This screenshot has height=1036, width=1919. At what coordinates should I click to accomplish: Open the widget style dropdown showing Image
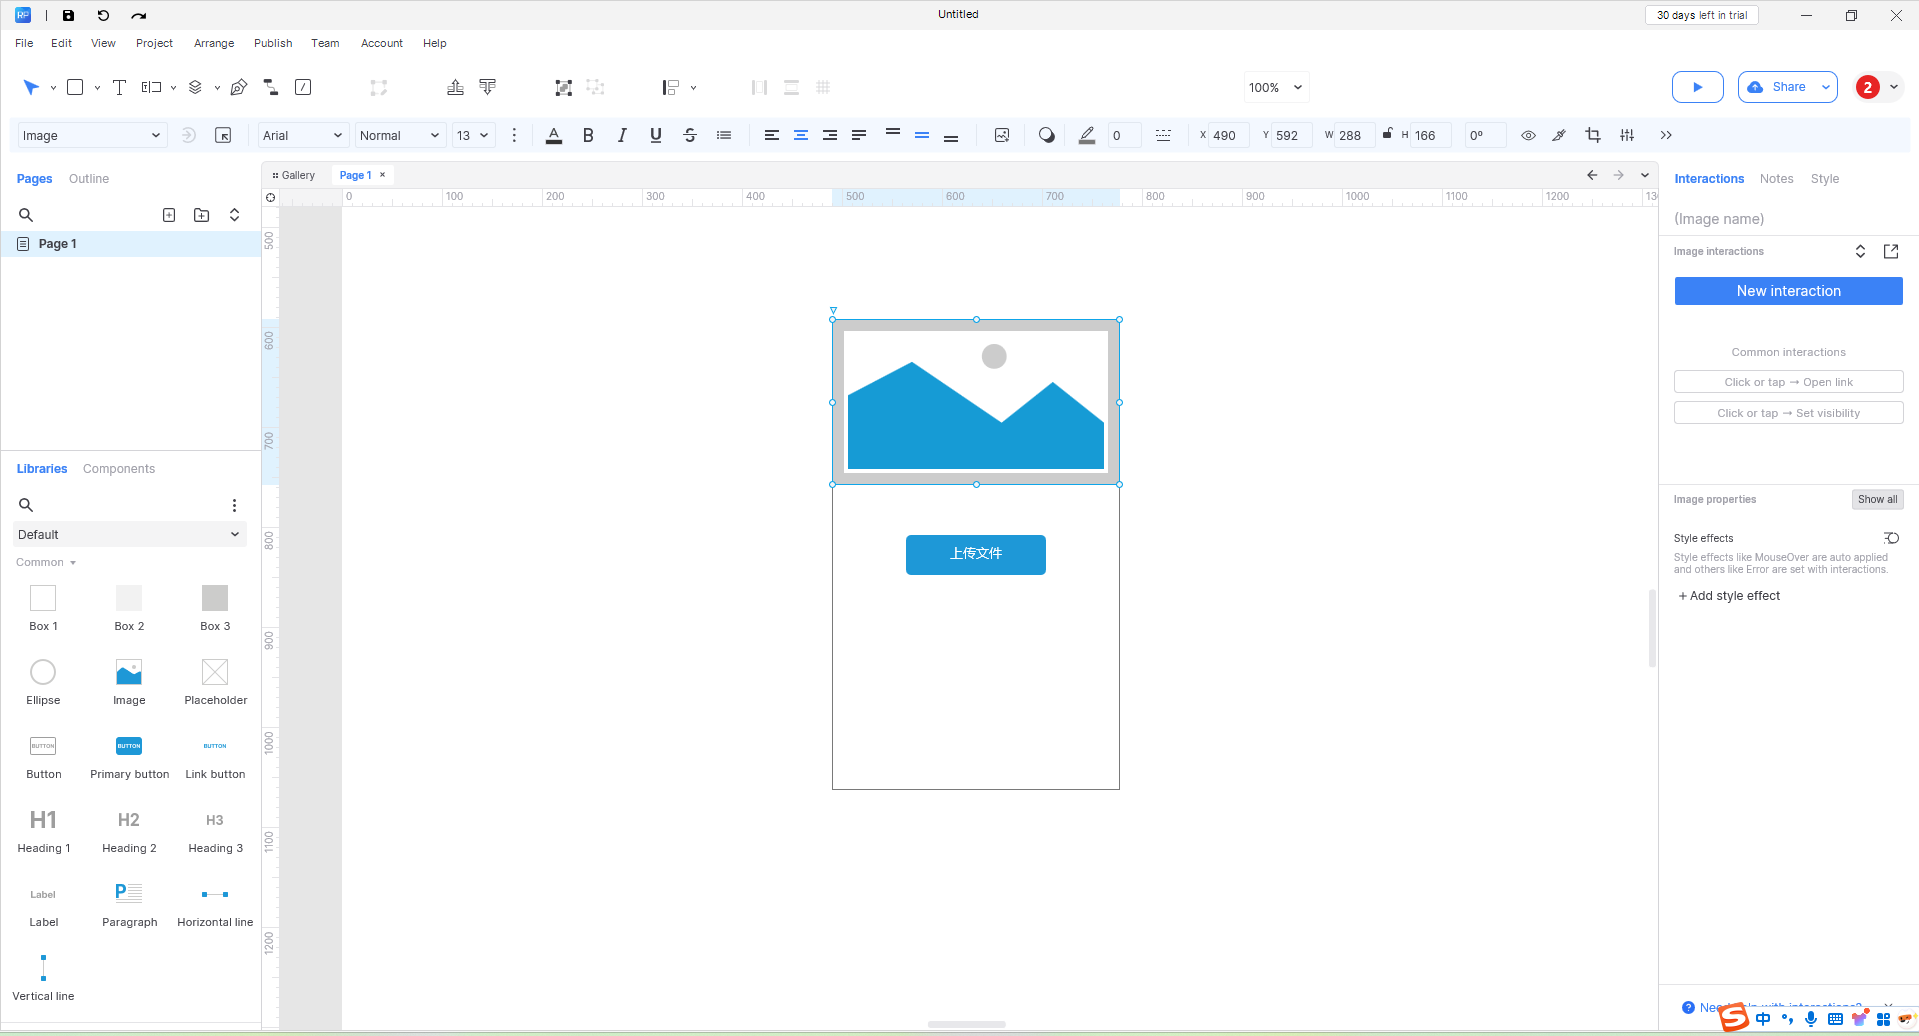click(x=91, y=135)
